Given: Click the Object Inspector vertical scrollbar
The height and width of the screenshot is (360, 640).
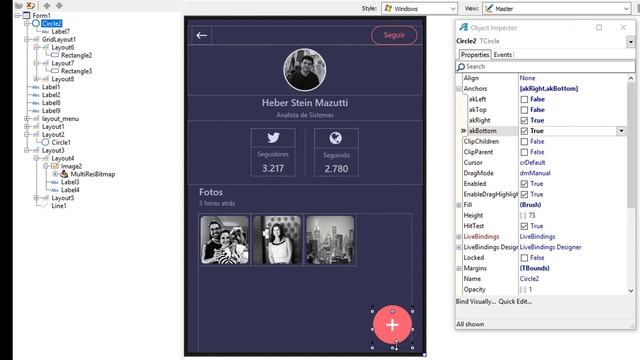Looking at the screenshot, I should (631, 184).
